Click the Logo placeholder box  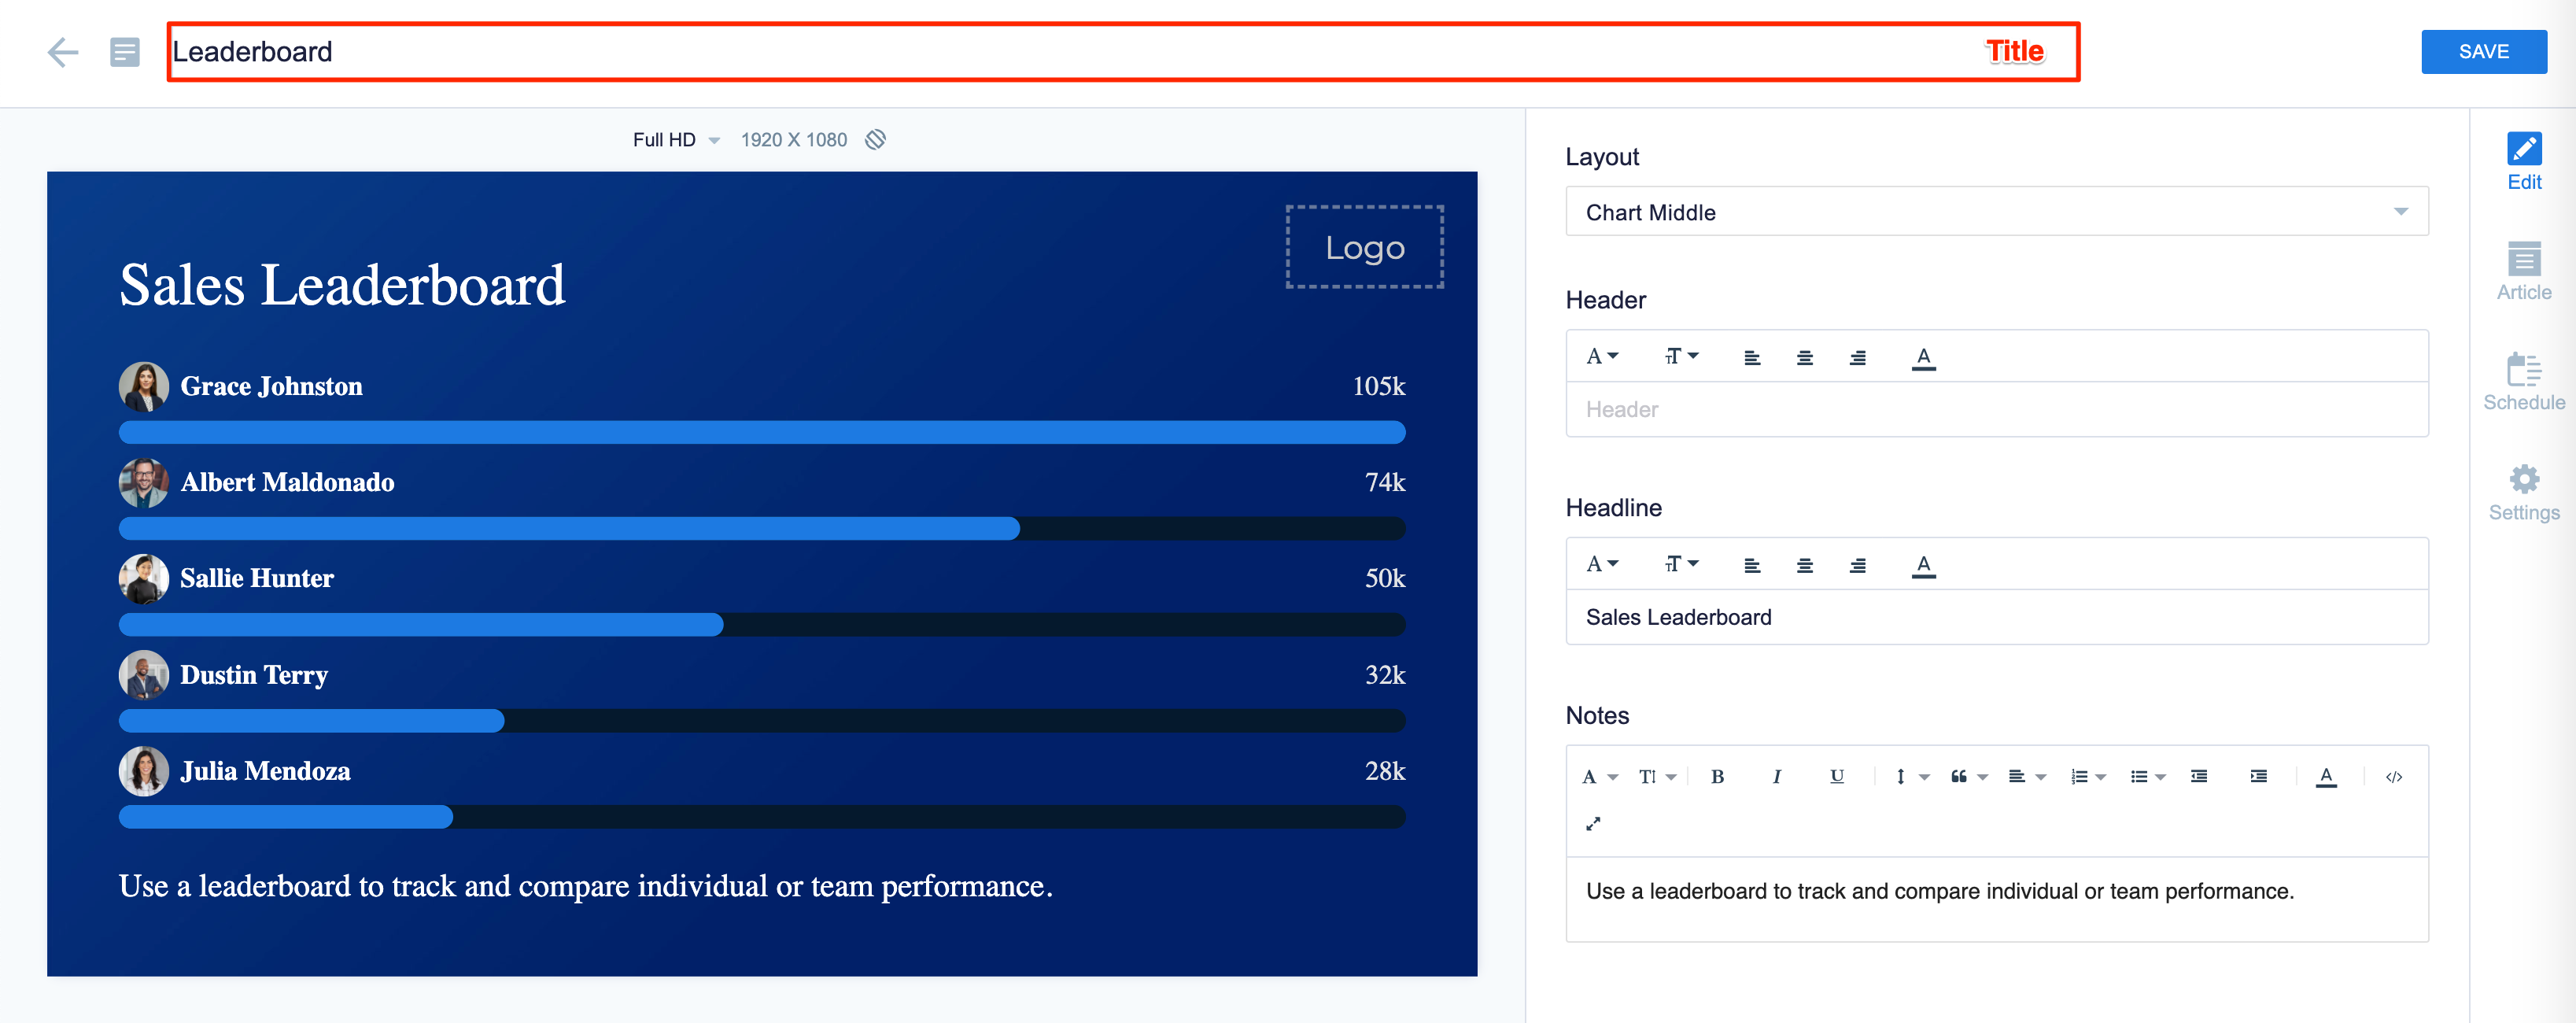click(1364, 247)
